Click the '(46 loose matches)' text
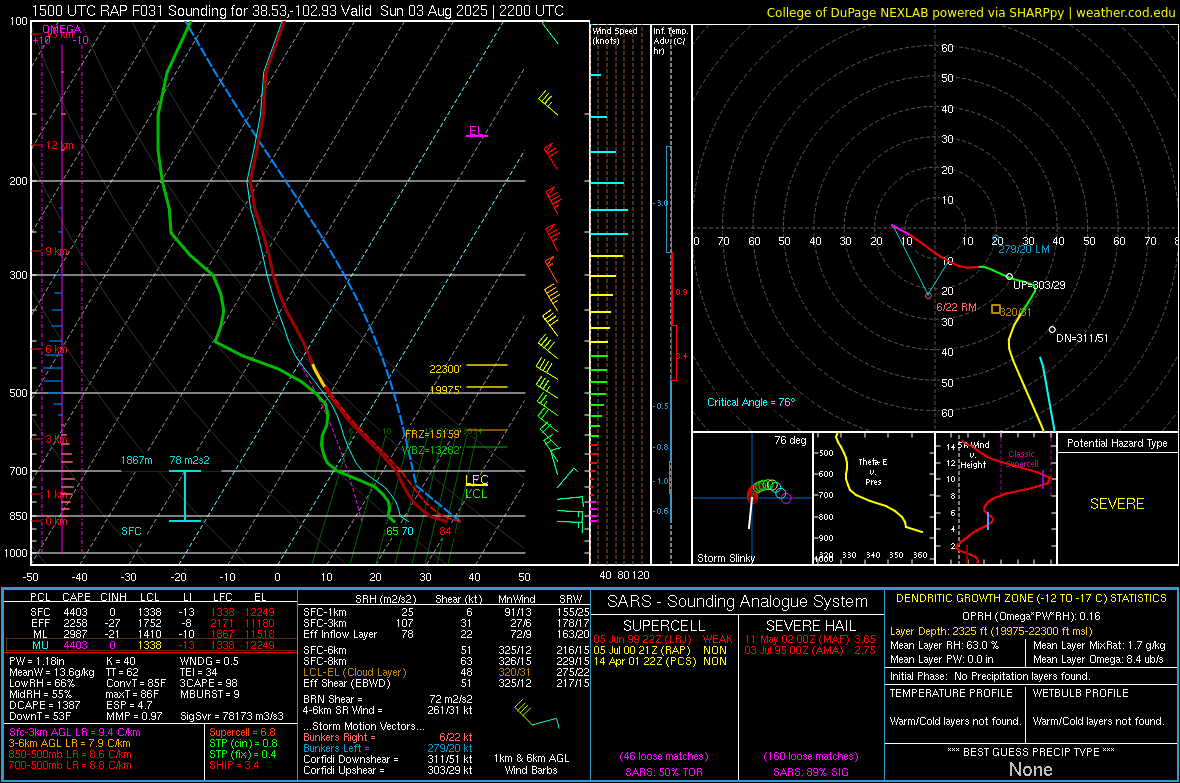The image size is (1180, 783). click(x=664, y=756)
